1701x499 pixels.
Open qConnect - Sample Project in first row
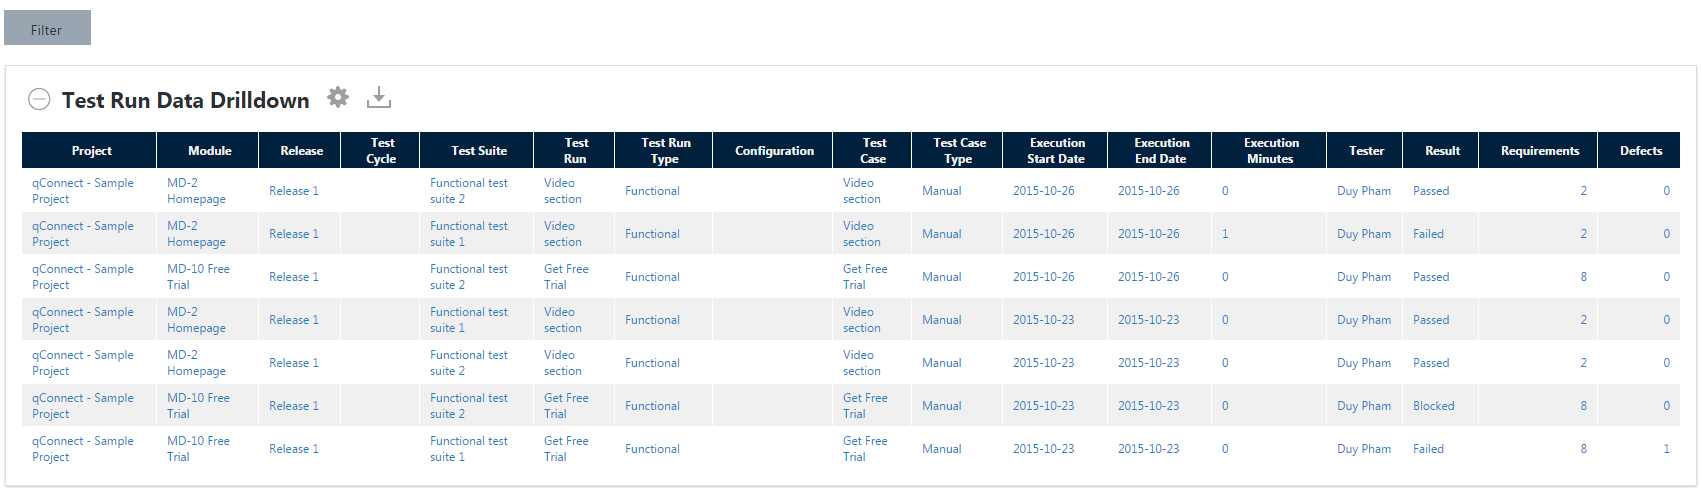pyautogui.click(x=82, y=191)
